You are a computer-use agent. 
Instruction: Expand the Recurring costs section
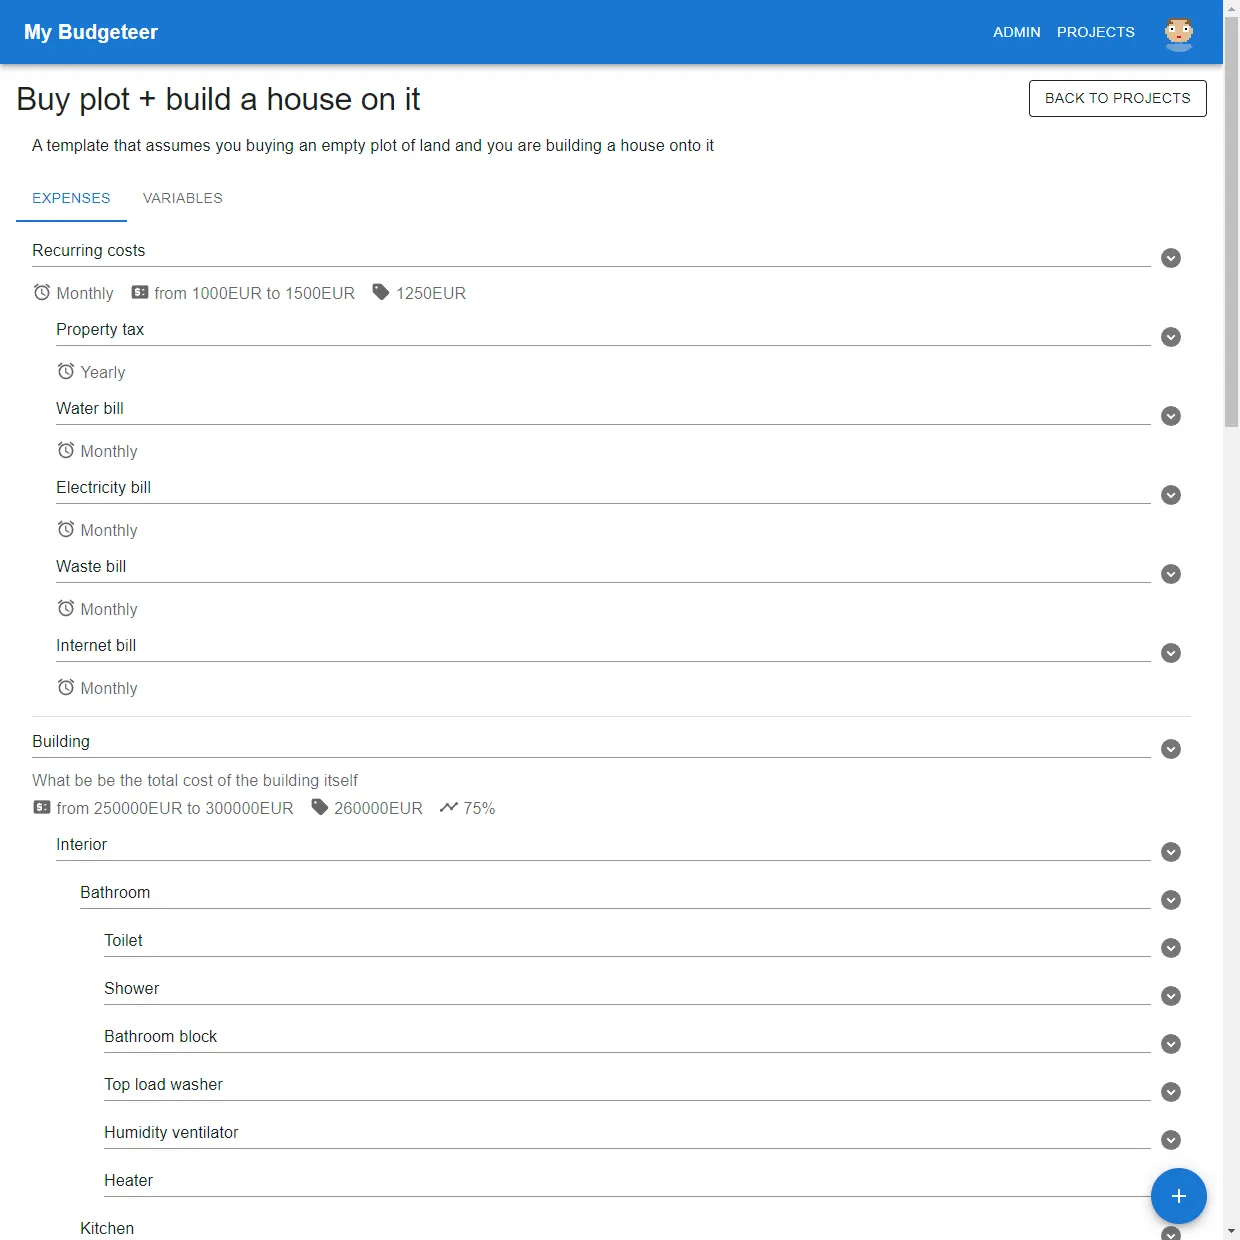1170,258
